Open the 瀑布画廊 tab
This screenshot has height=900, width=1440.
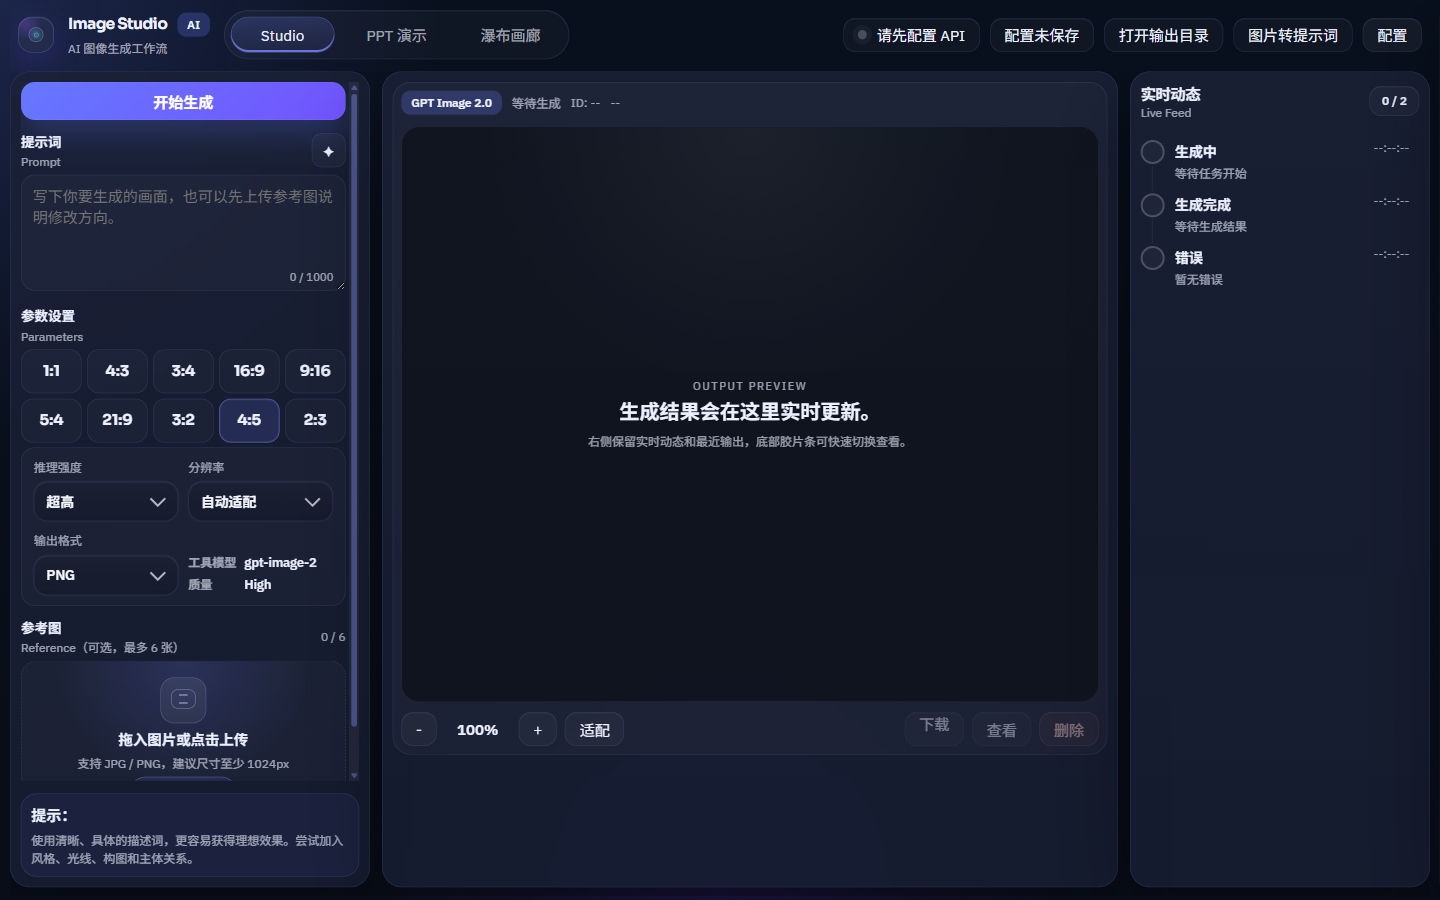510,34
